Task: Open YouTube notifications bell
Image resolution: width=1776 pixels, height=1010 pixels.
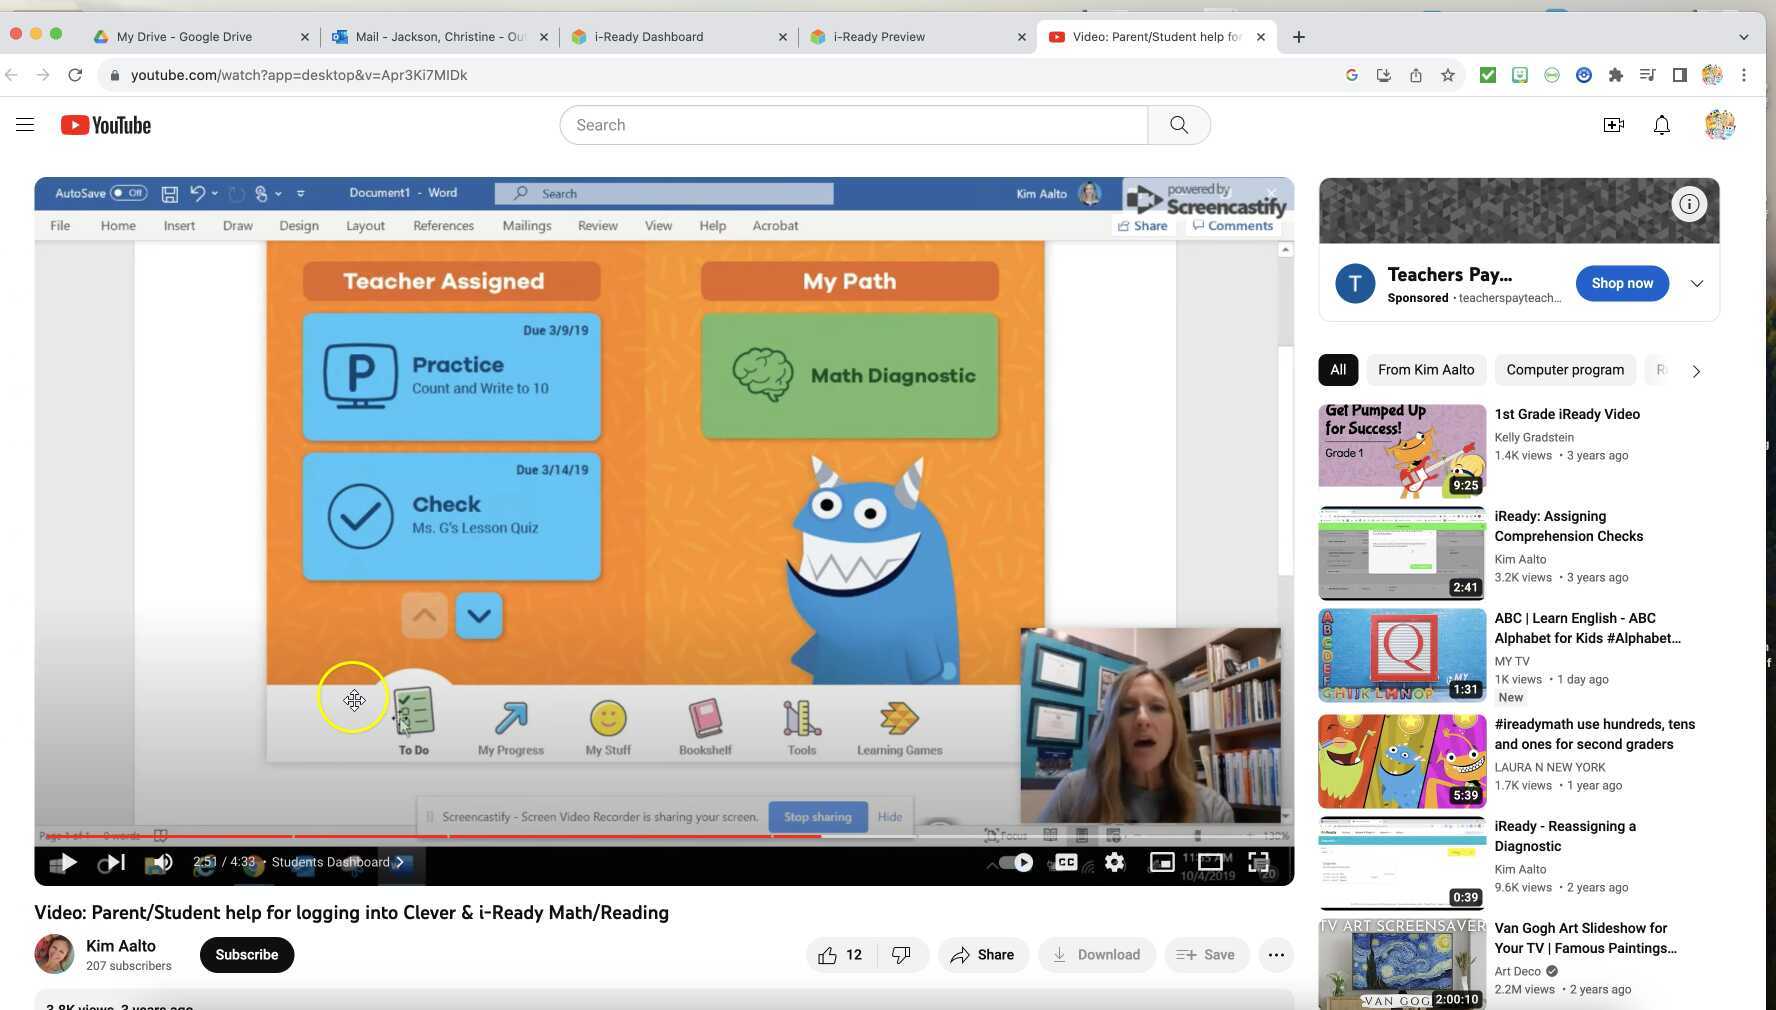Action: tap(1660, 124)
